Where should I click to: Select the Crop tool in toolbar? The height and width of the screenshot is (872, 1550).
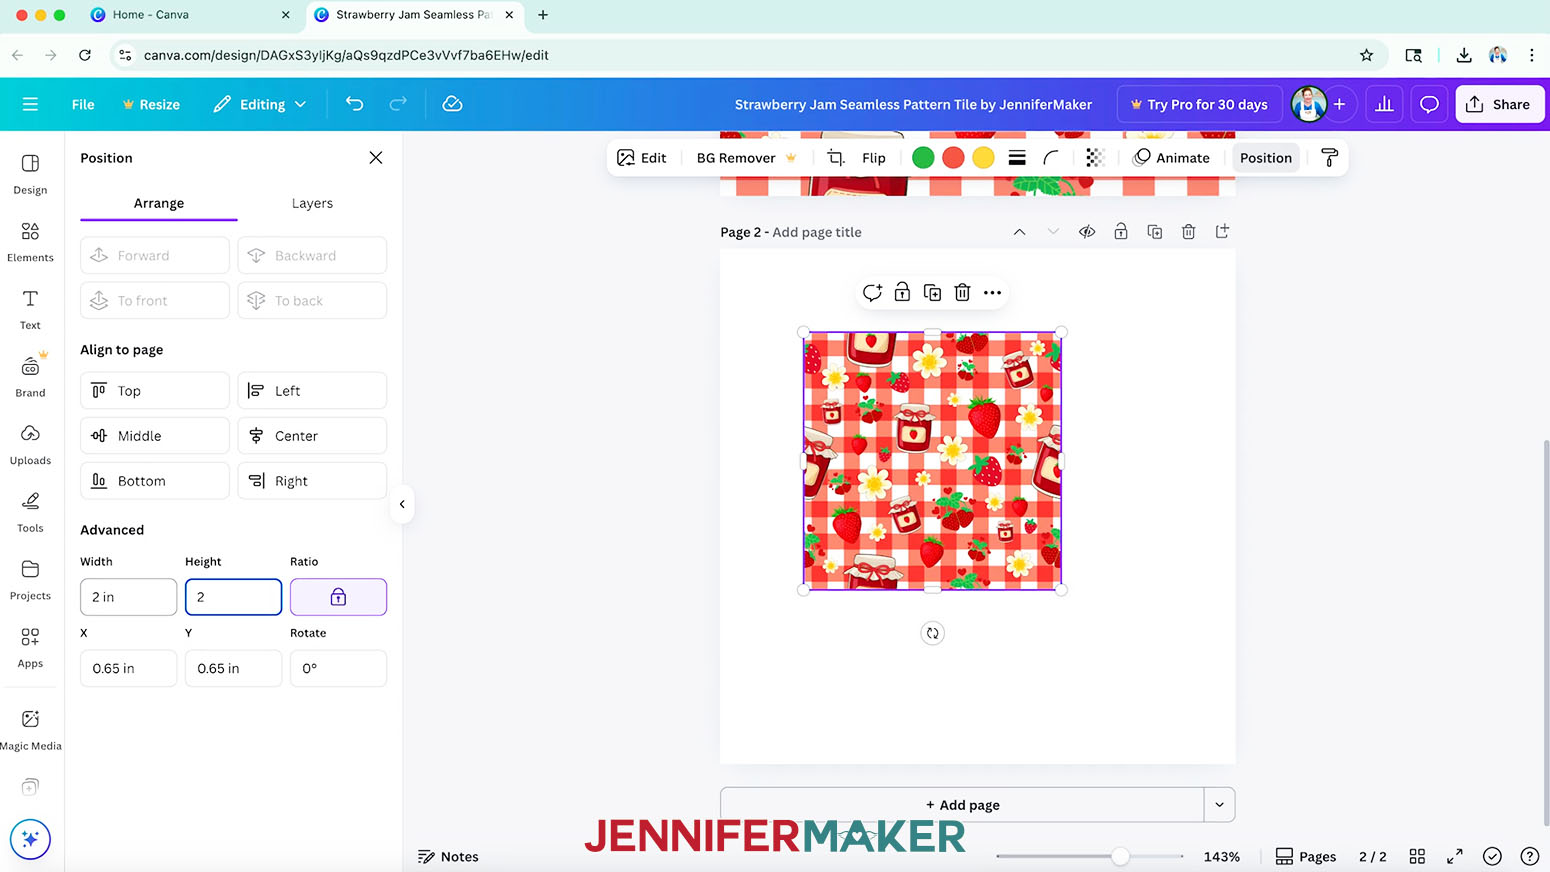836,158
